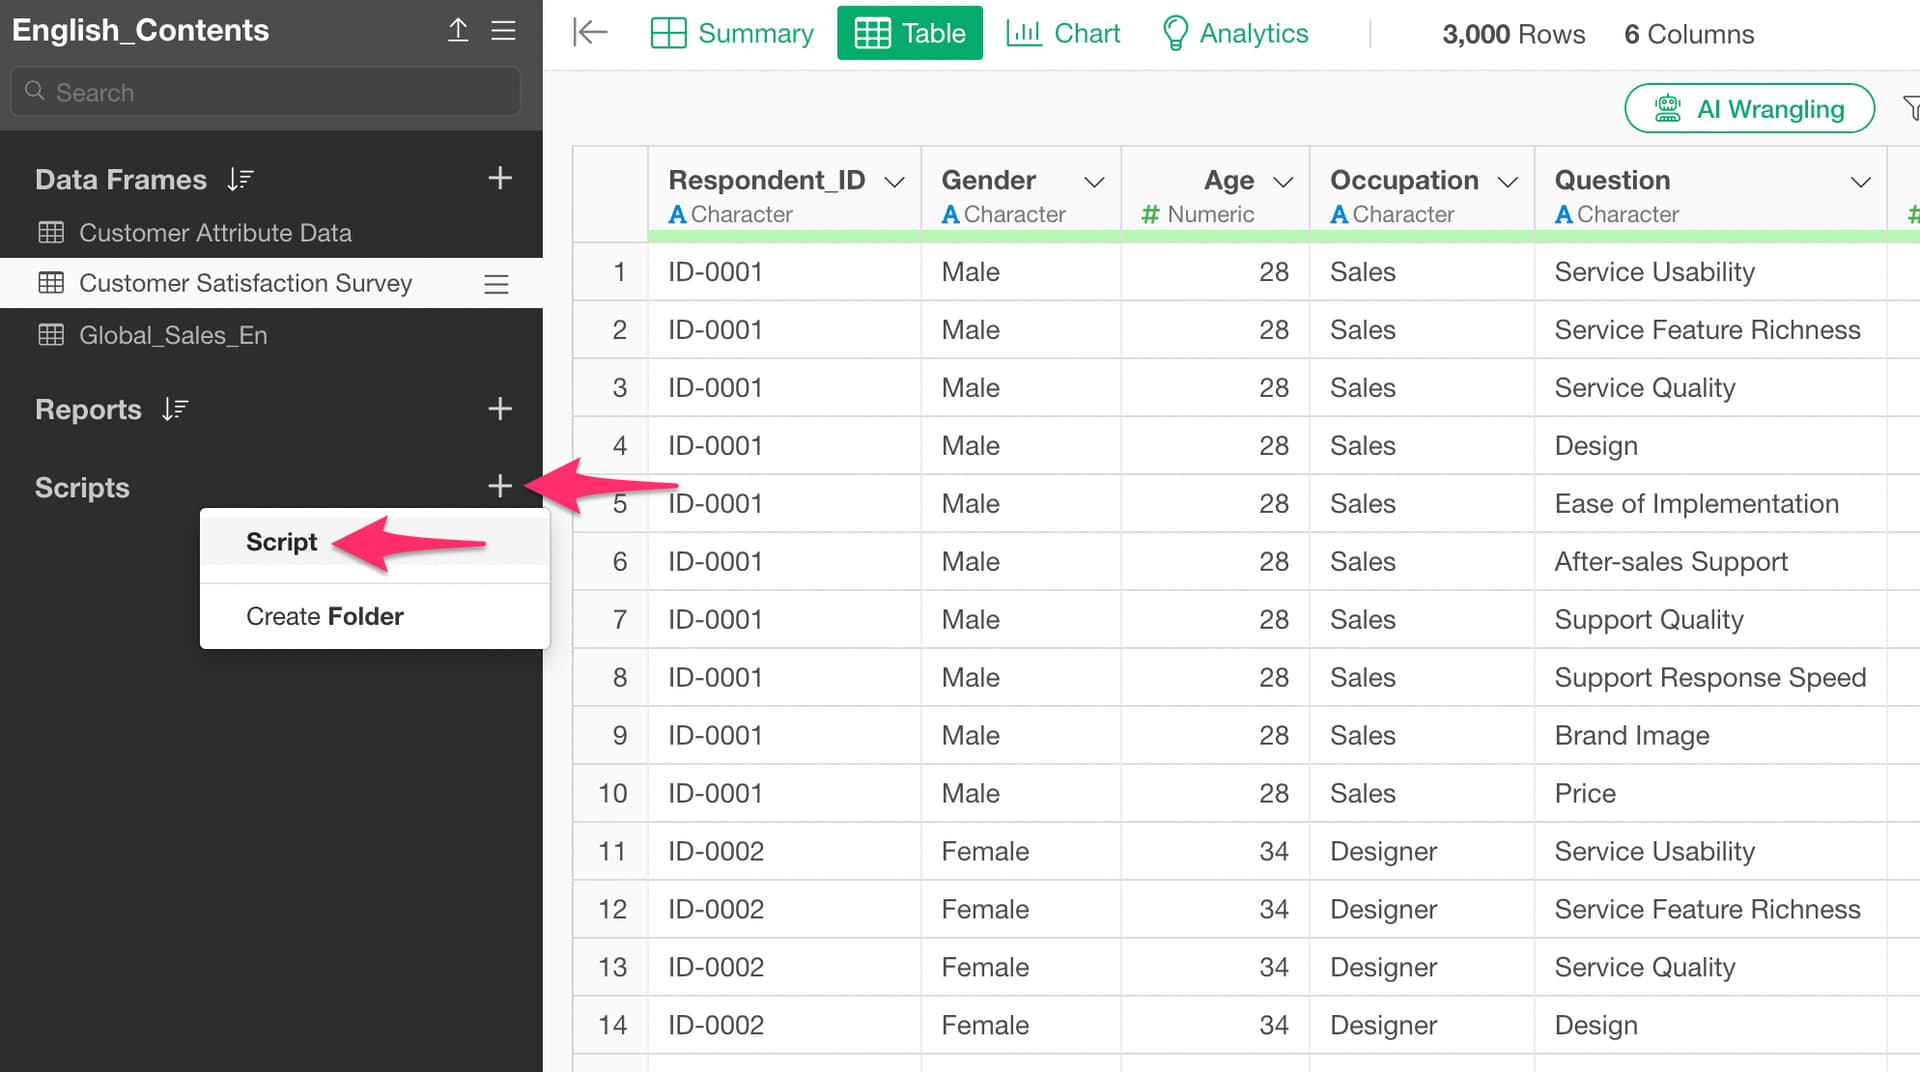Click the project export upload icon
This screenshot has height=1072, width=1920.
pyautogui.click(x=458, y=30)
